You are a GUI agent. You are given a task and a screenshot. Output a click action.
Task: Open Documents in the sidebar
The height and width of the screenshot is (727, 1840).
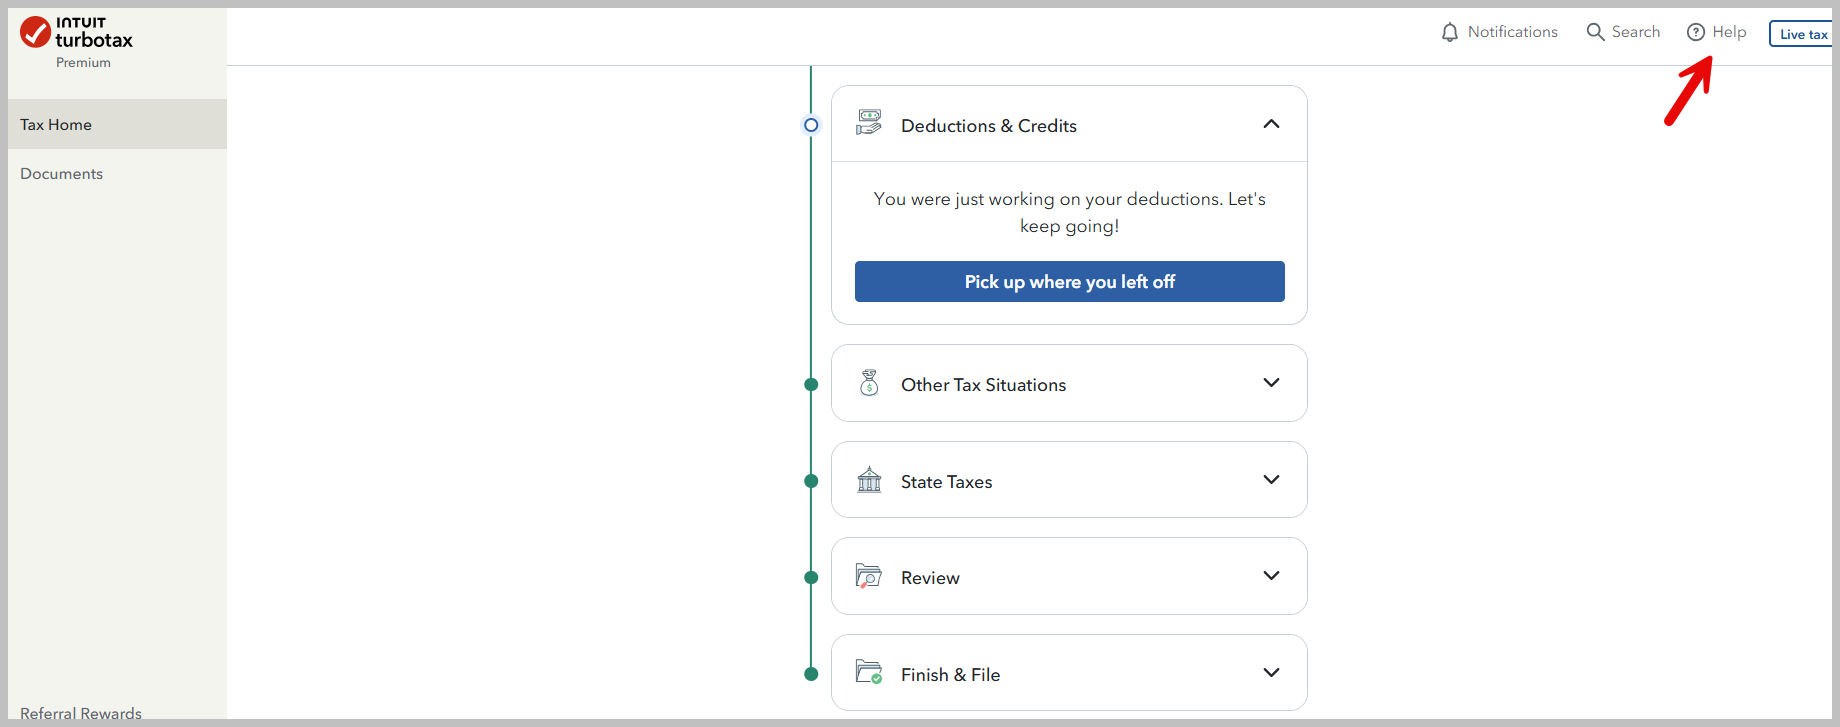click(61, 174)
